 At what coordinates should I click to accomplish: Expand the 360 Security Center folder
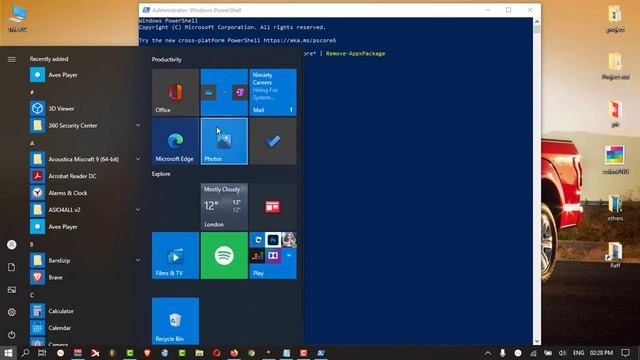138,125
